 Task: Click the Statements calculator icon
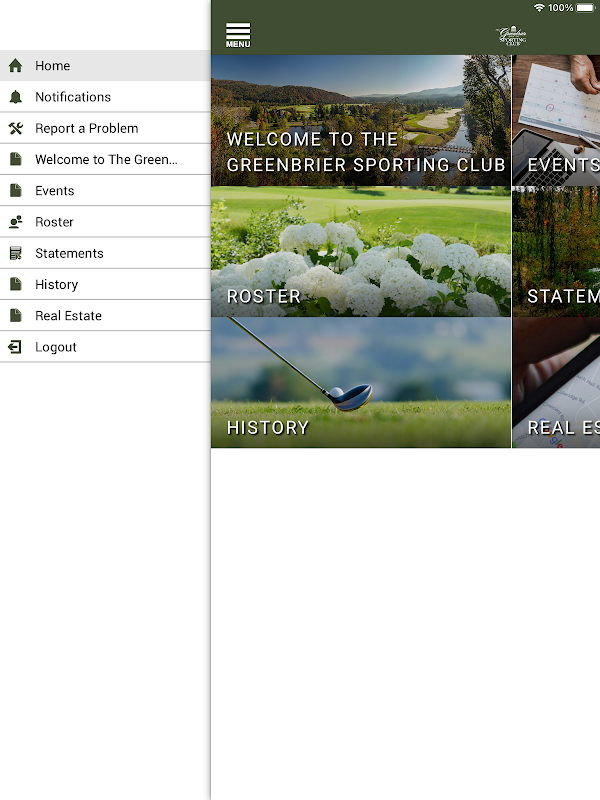(16, 253)
